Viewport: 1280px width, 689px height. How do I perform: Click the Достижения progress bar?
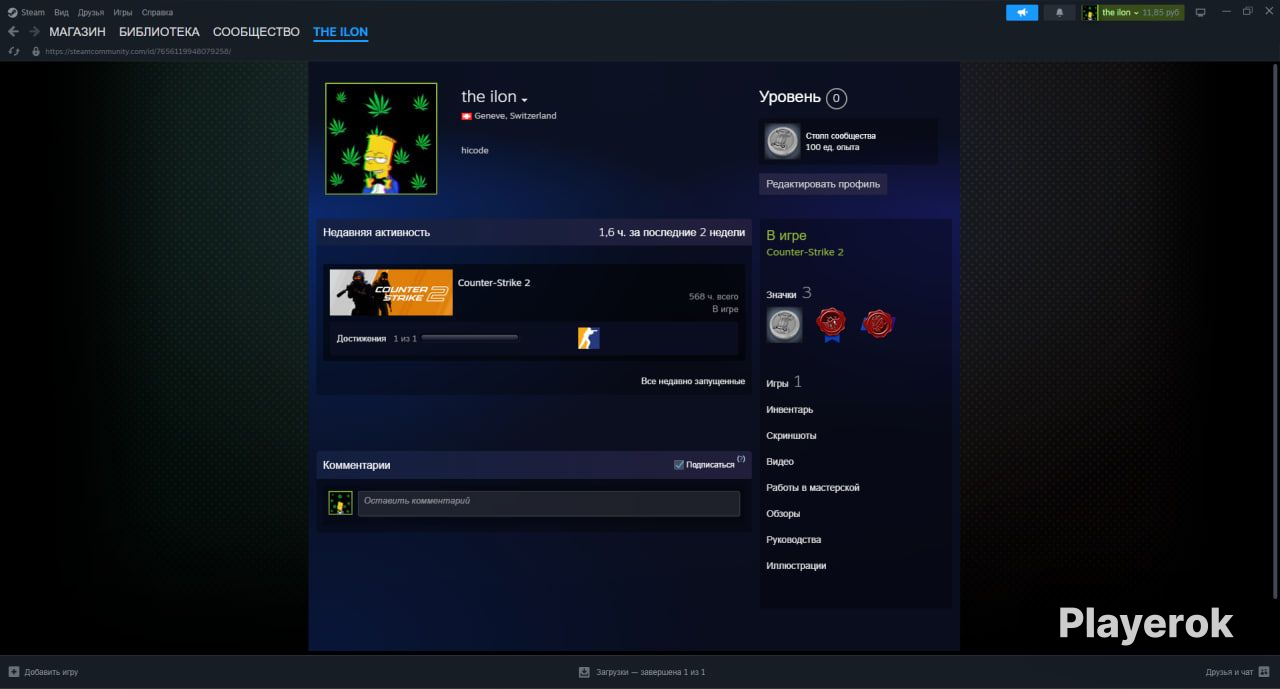(x=470, y=338)
